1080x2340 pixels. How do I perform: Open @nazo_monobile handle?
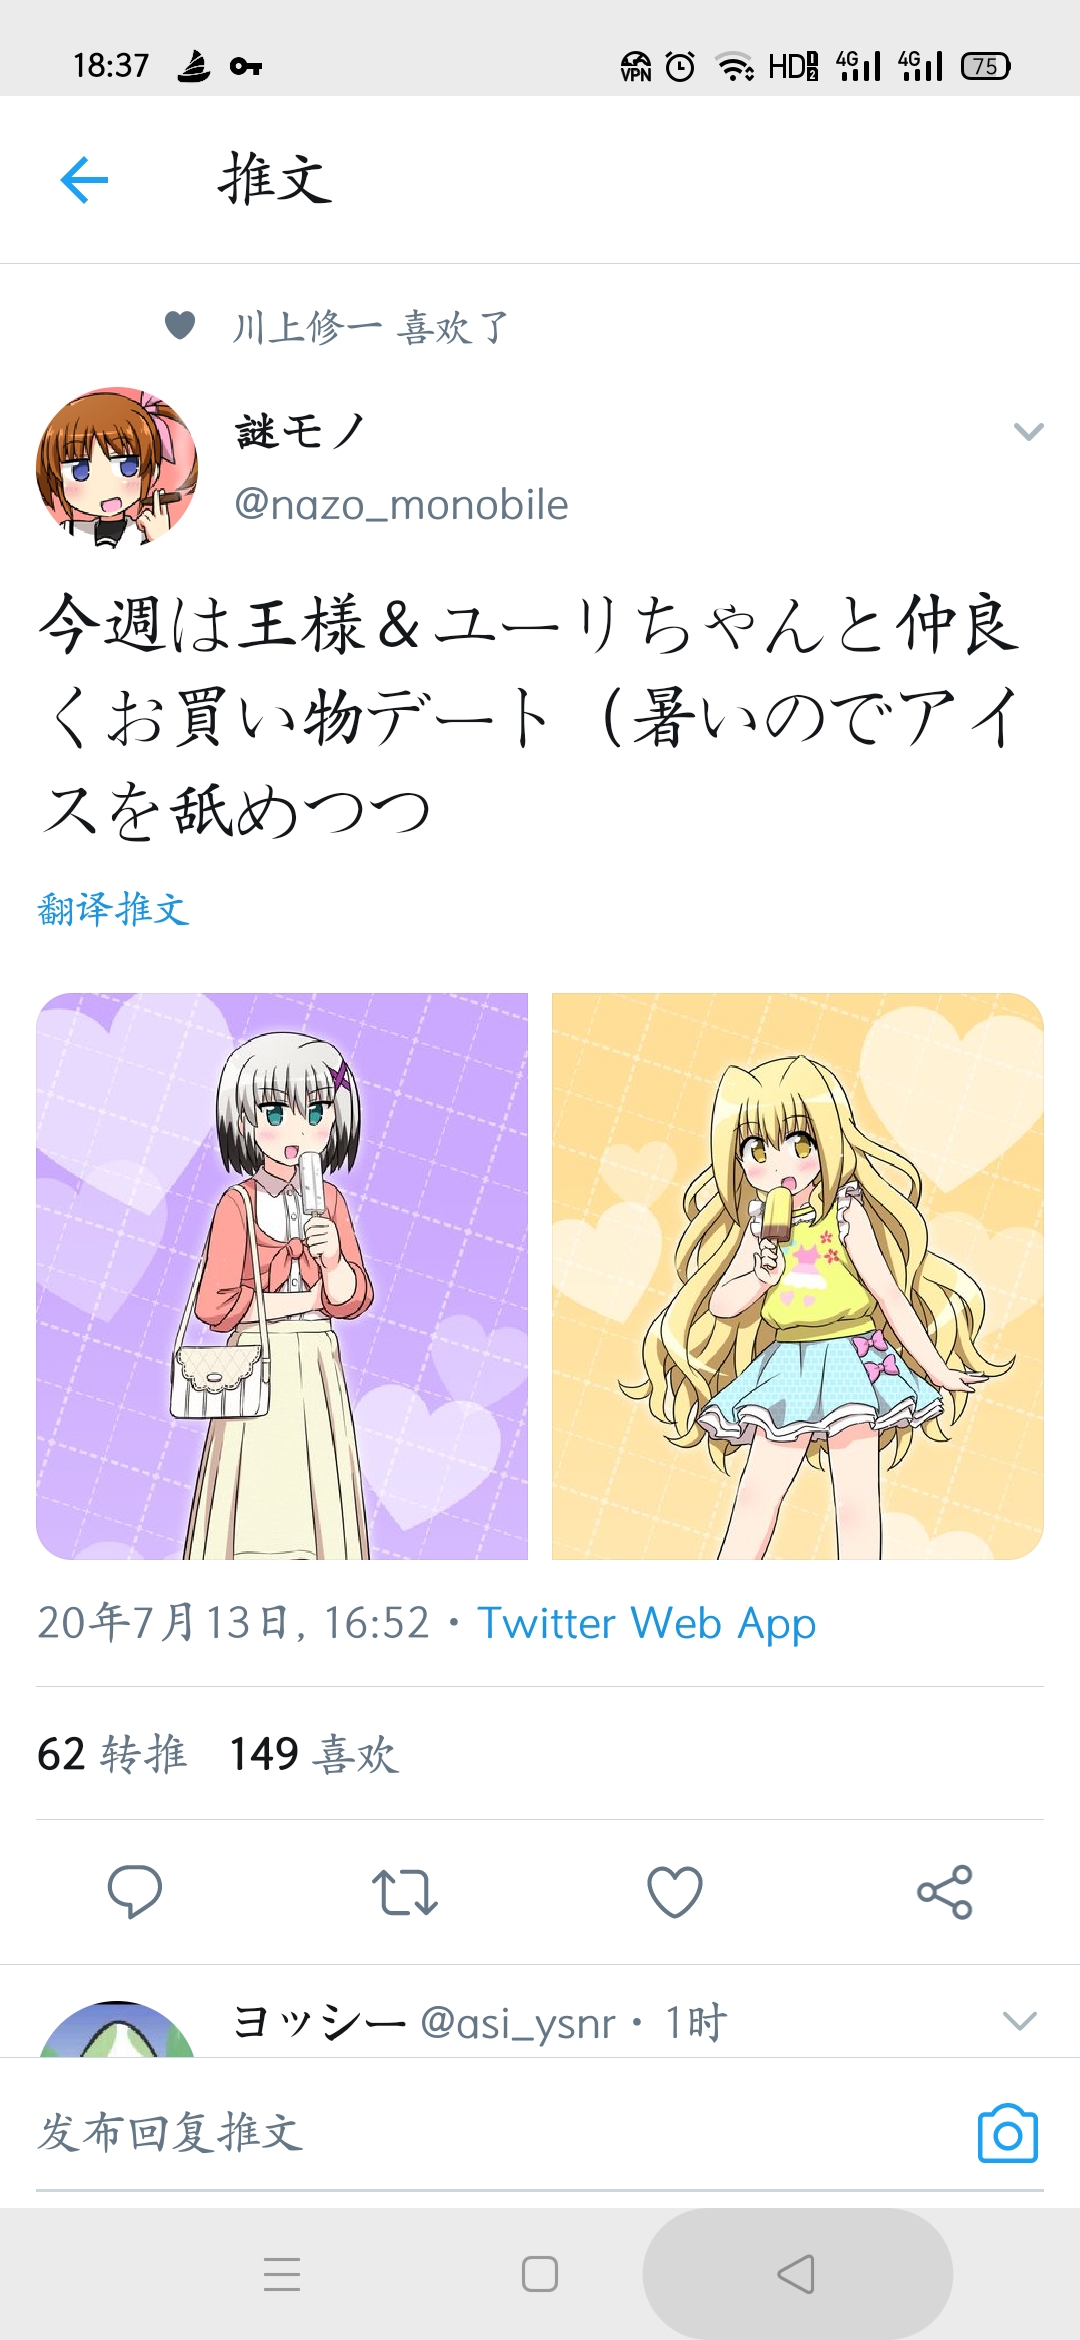[401, 505]
